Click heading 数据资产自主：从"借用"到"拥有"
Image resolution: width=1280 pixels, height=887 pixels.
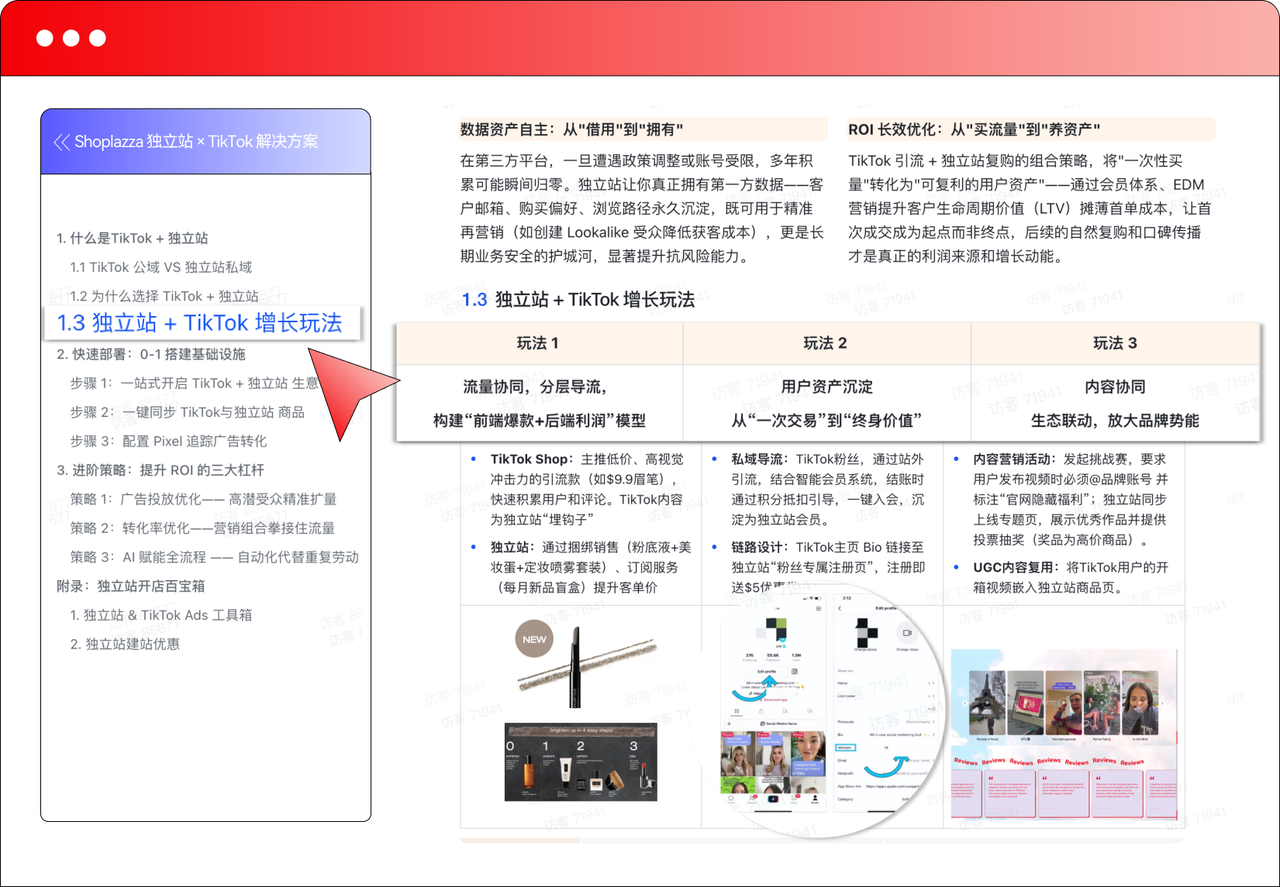coord(572,129)
